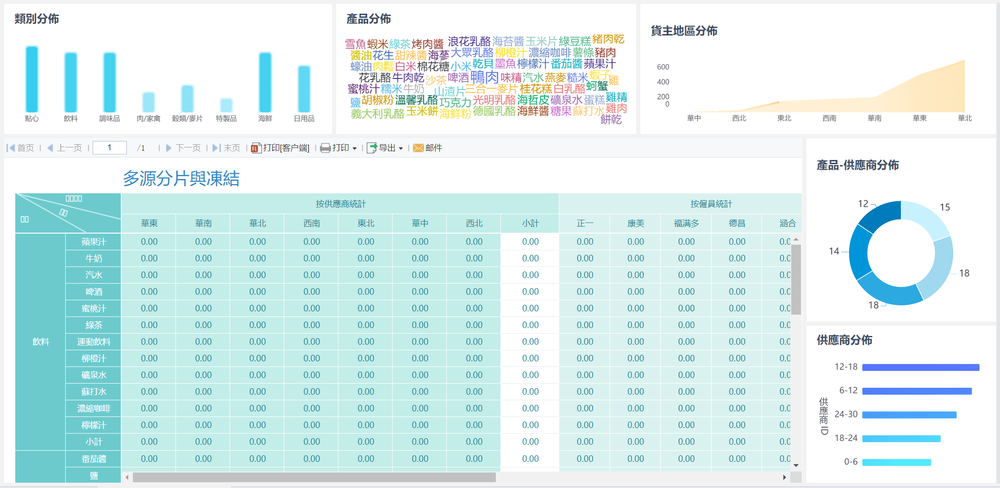Select the 牛奶 row header
The image size is (1000, 488).
click(93, 258)
